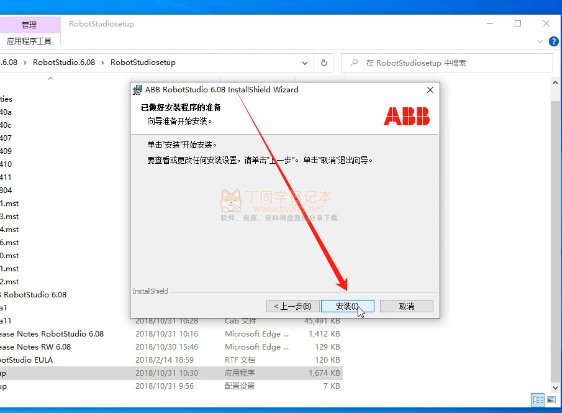
Task: Expand the ribbon with the chevron near help
Action: click(x=540, y=42)
